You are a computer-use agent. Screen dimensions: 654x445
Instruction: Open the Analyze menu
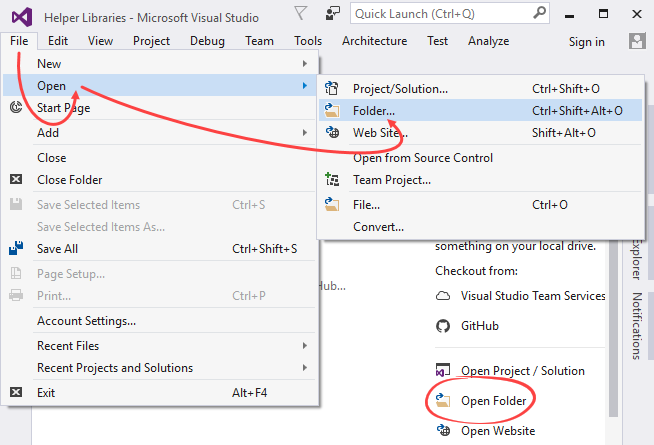[488, 41]
